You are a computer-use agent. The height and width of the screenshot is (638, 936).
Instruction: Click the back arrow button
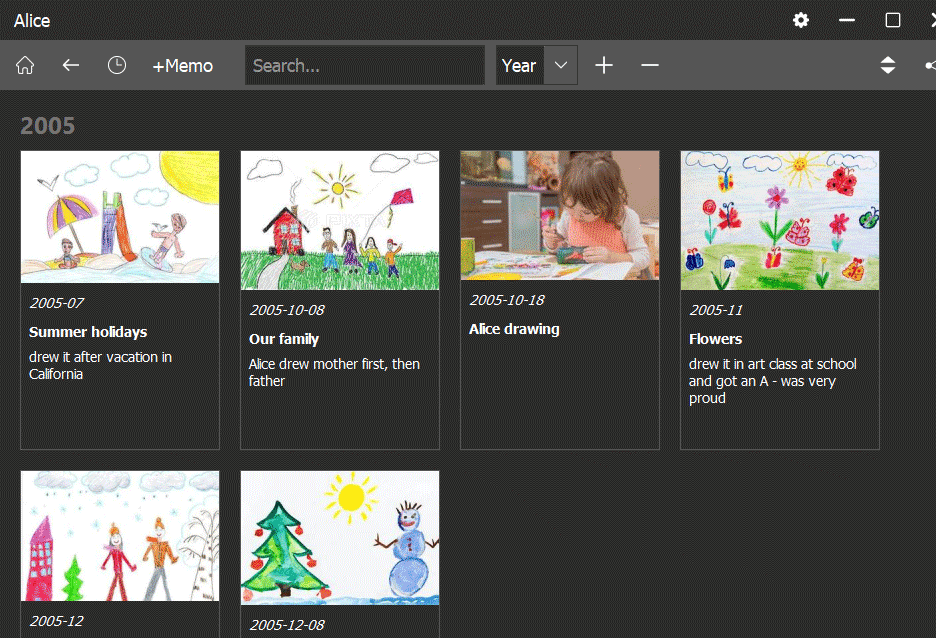point(70,65)
